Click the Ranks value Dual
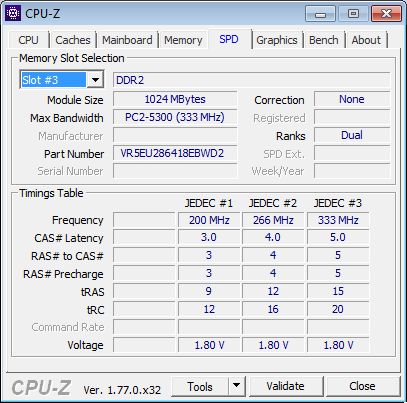The image size is (407, 403). 352,135
